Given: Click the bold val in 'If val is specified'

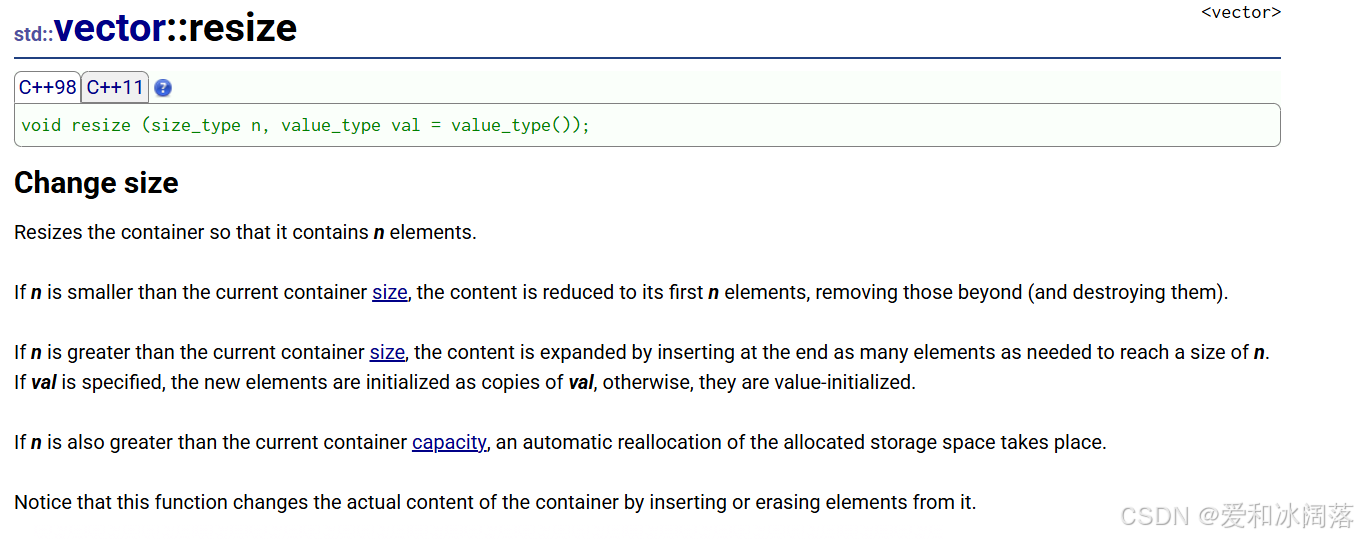Looking at the screenshot, I should coord(43,382).
